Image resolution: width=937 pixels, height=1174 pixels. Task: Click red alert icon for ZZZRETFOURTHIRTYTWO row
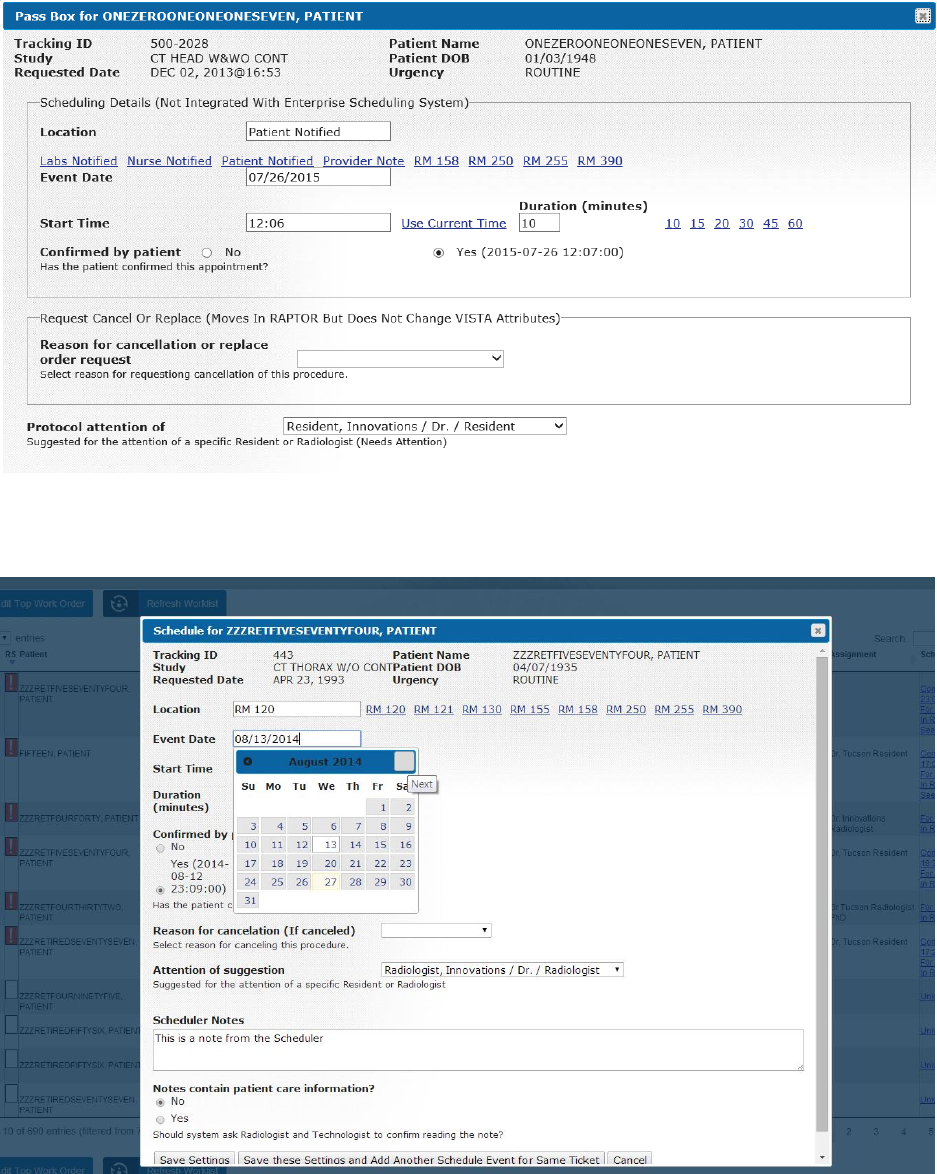(x=11, y=901)
